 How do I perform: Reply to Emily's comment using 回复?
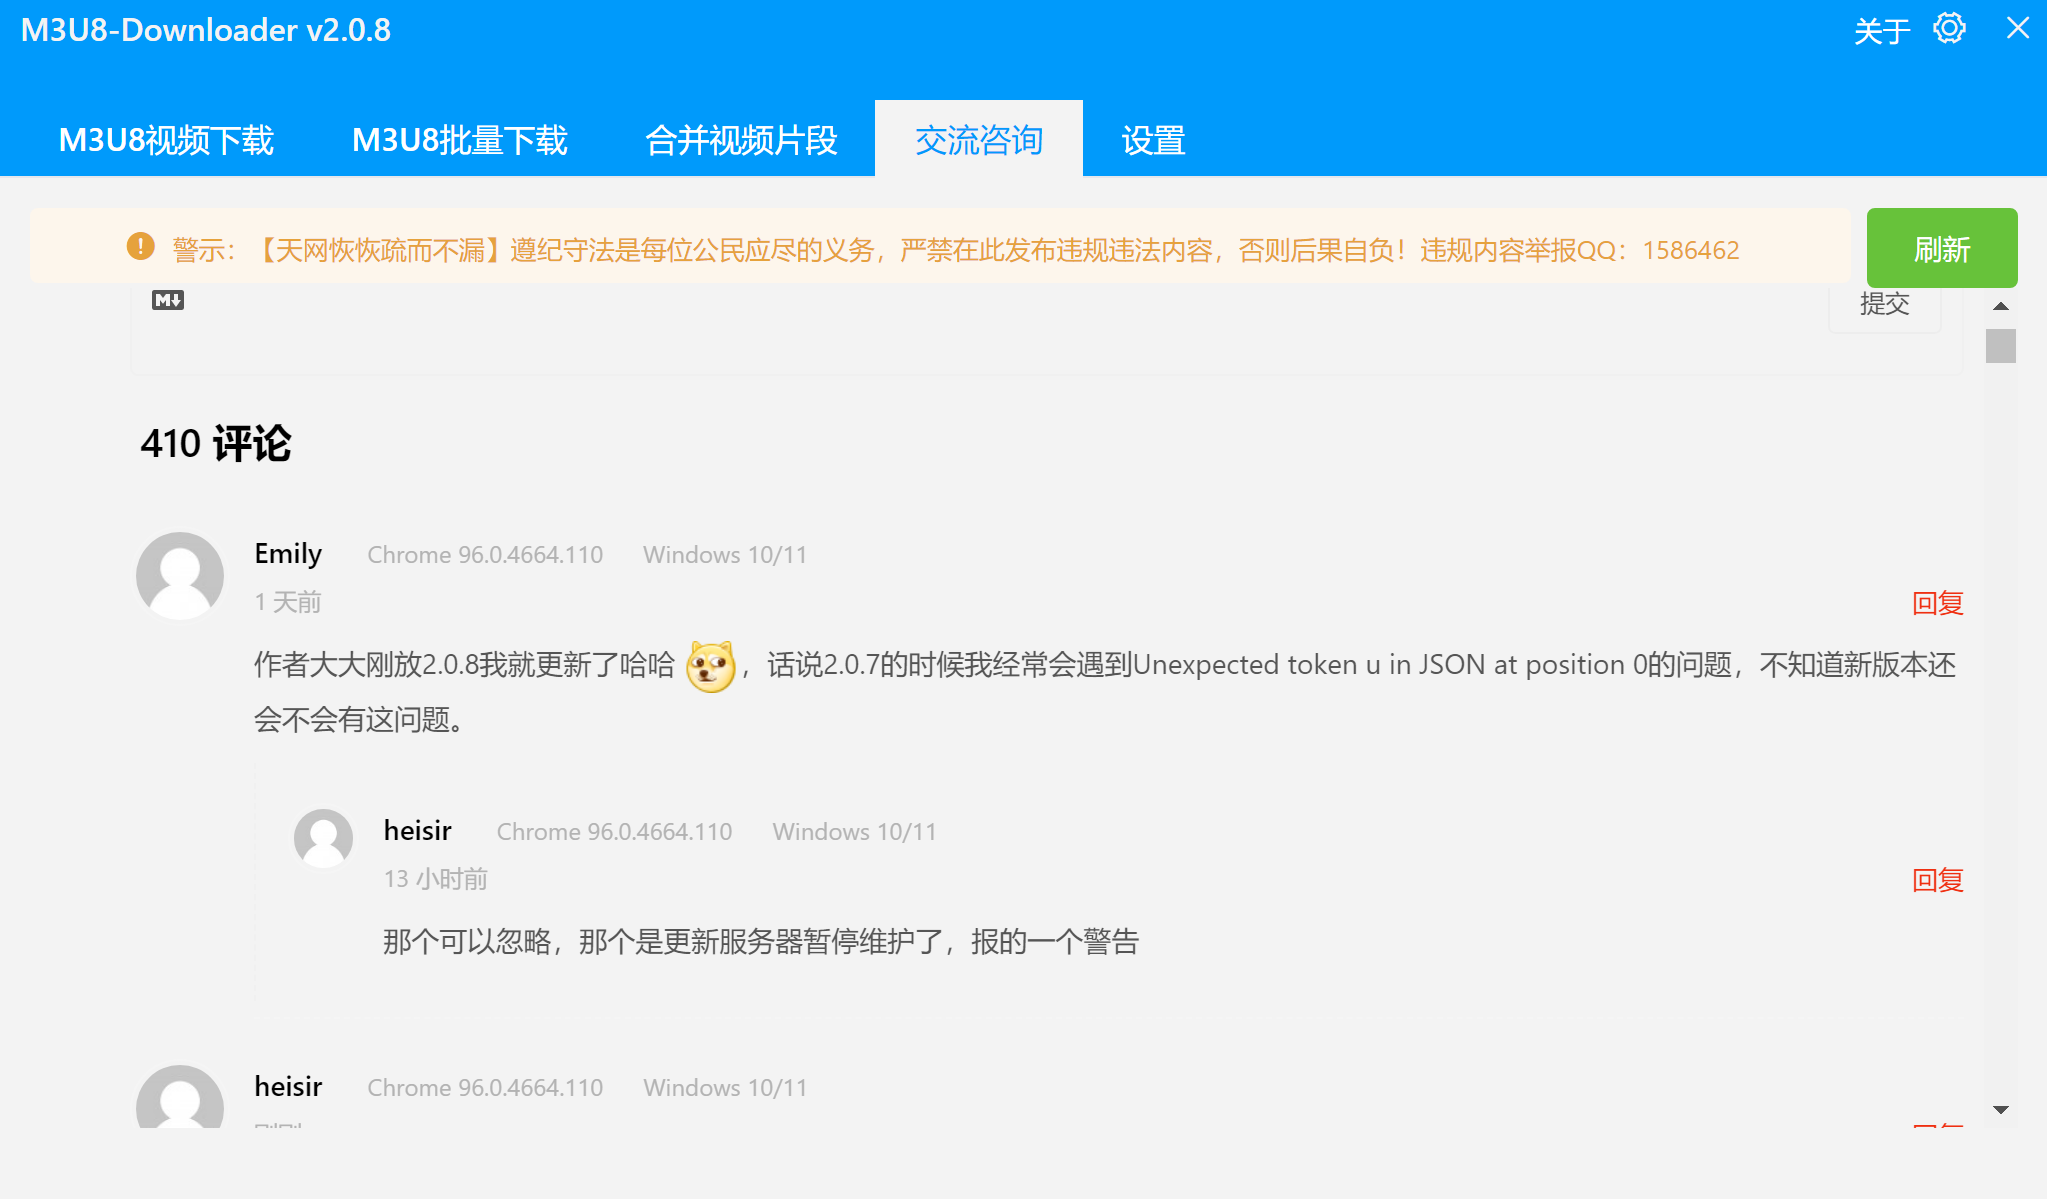1937,602
